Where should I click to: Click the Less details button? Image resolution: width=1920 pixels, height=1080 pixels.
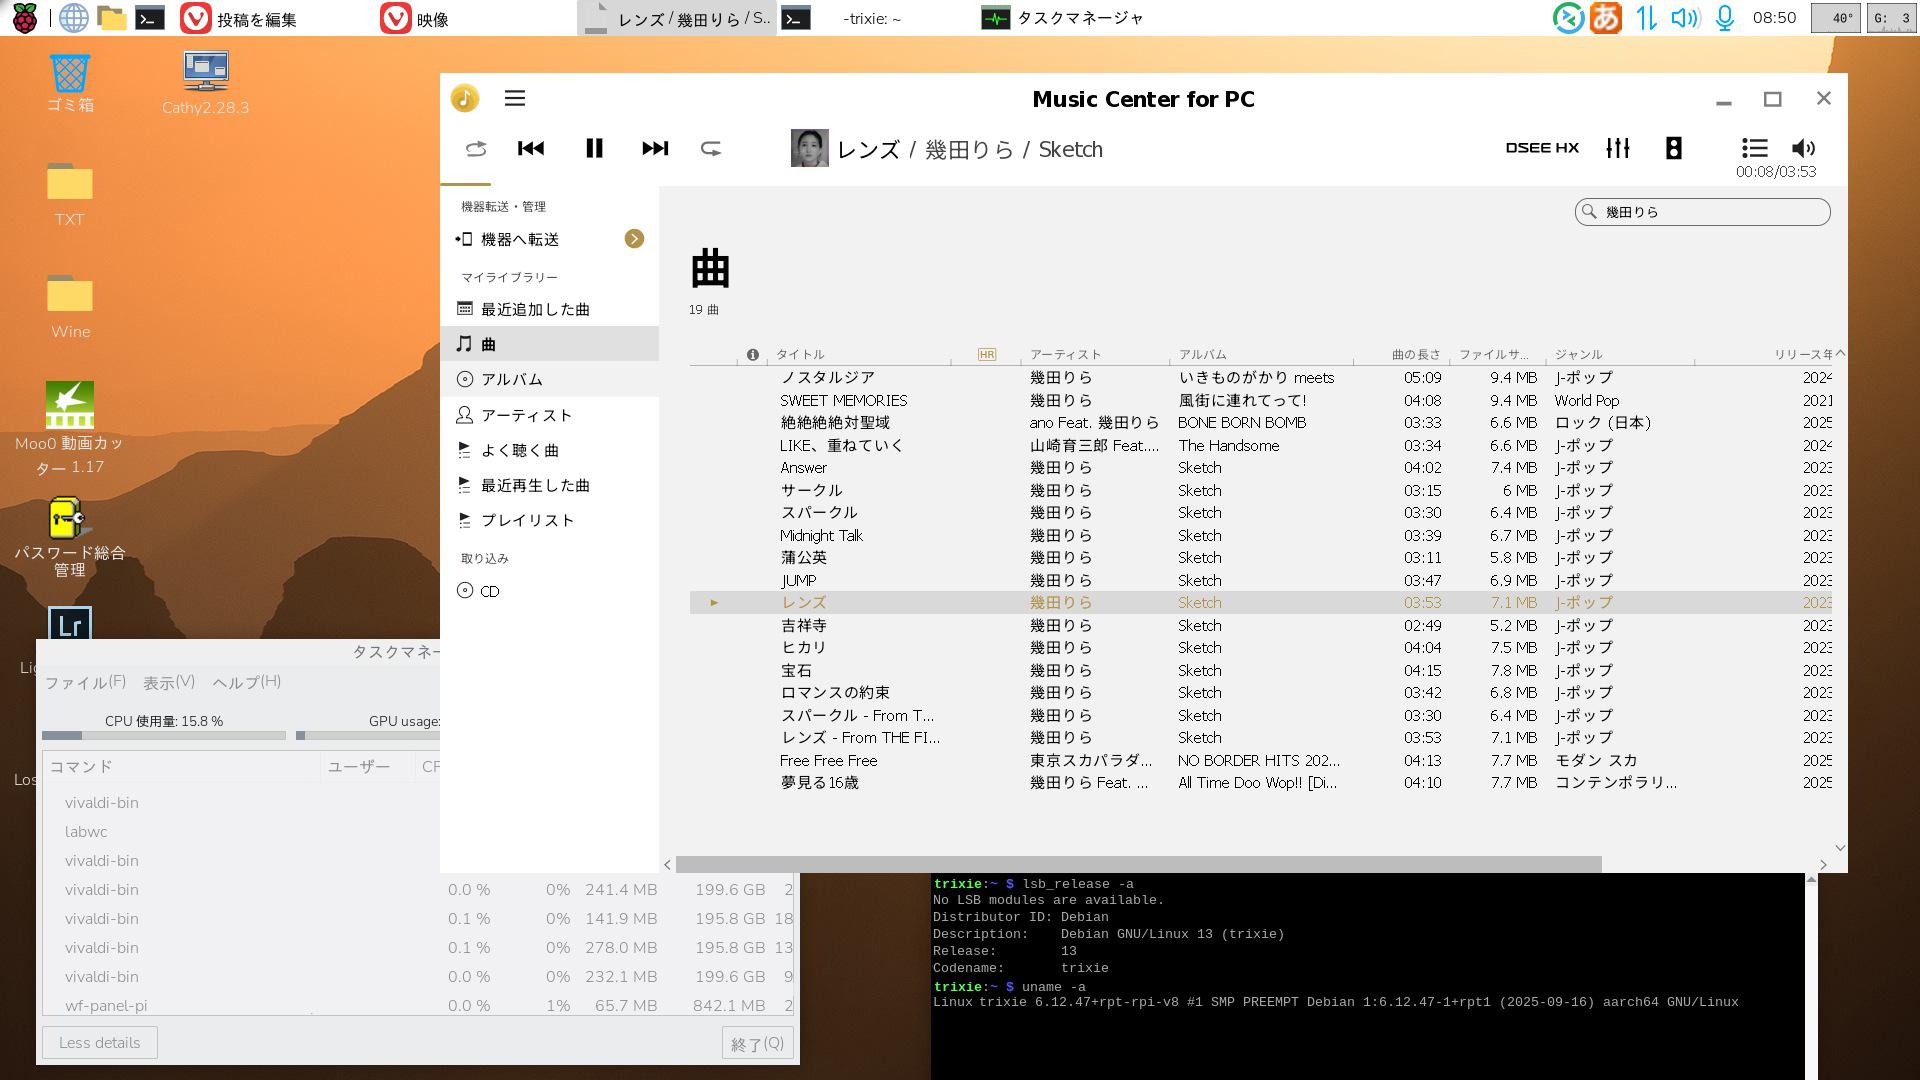coord(99,1042)
